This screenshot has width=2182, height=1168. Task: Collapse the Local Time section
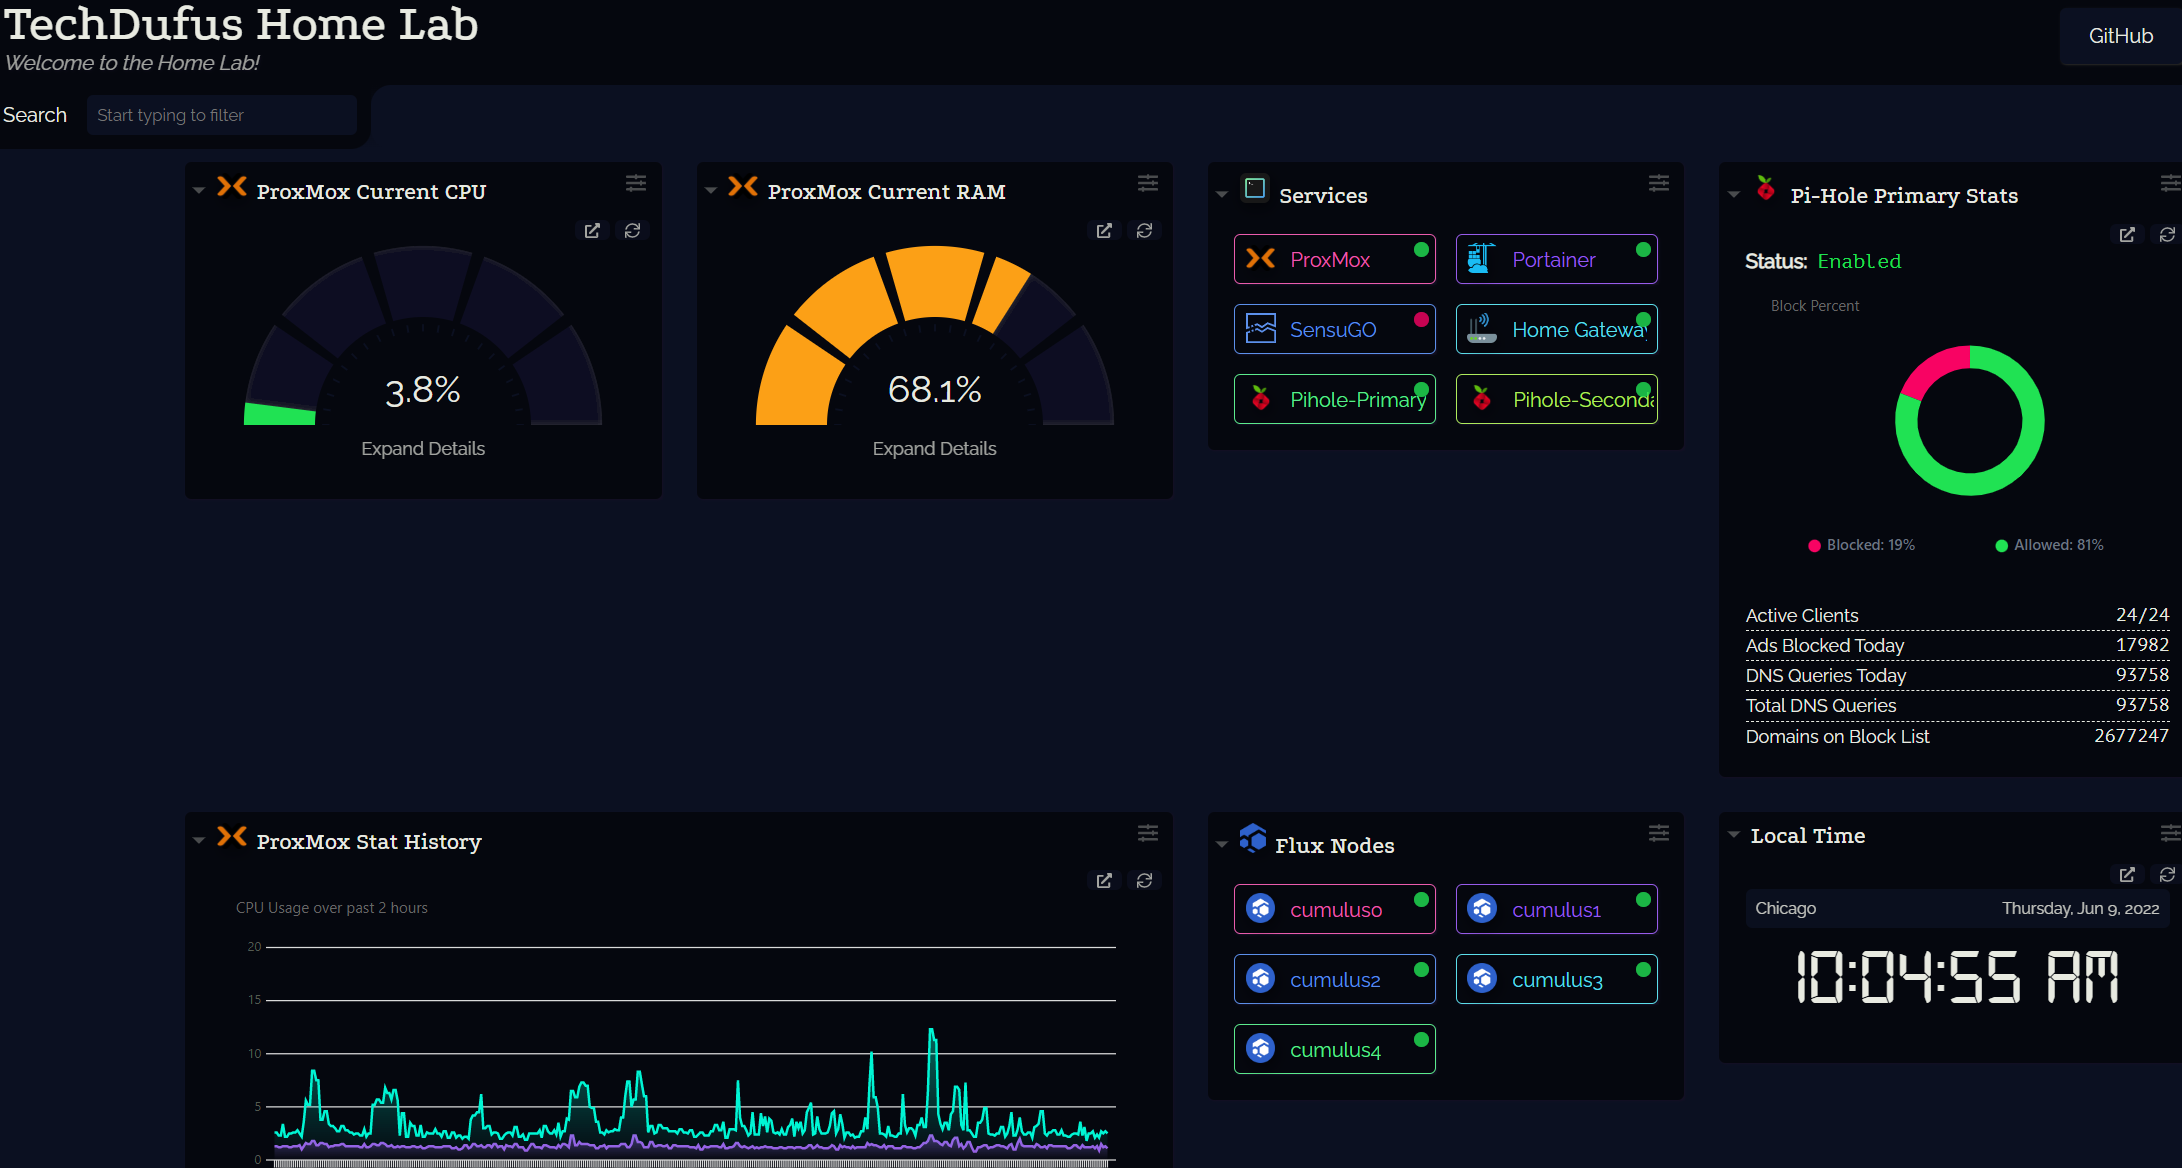pos(1733,835)
